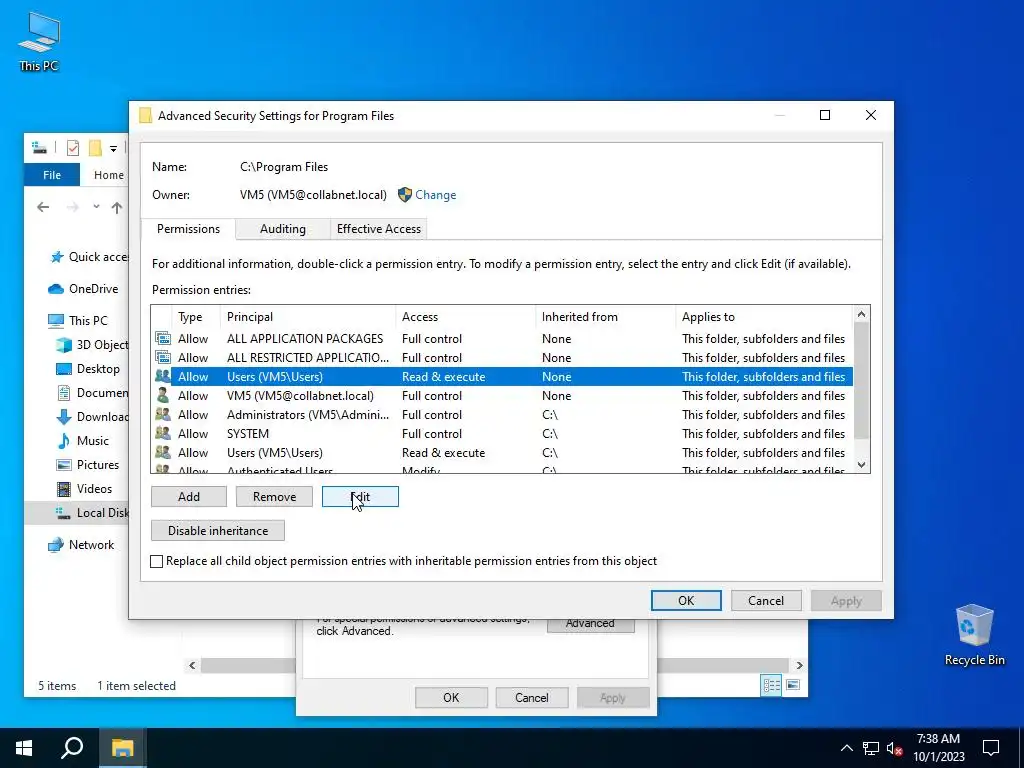Show hidden system tray icons
This screenshot has width=1024, height=768.
coord(846,748)
